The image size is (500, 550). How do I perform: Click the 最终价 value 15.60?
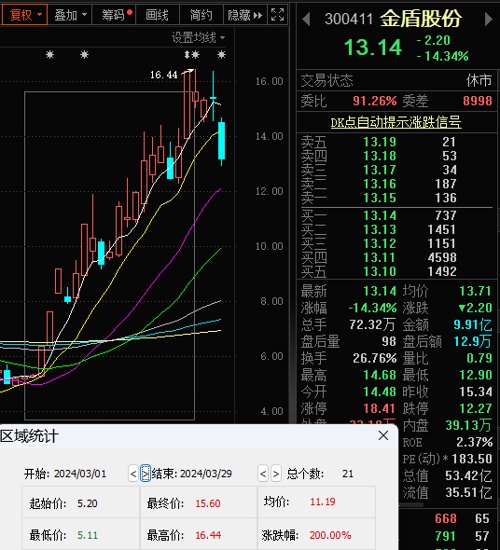(x=208, y=504)
